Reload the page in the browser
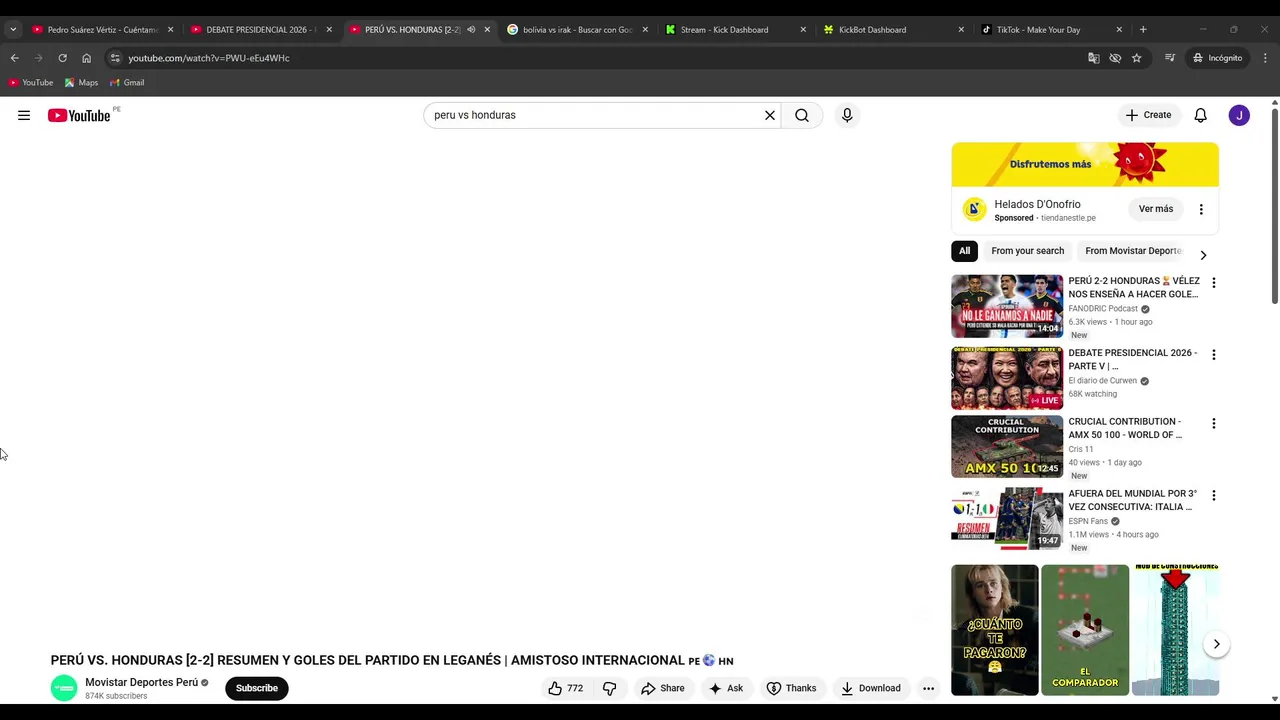Image resolution: width=1280 pixels, height=720 pixels. (62, 58)
